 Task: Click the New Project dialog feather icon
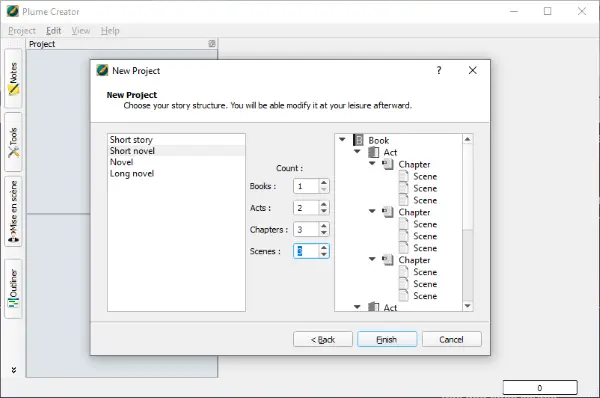102,70
